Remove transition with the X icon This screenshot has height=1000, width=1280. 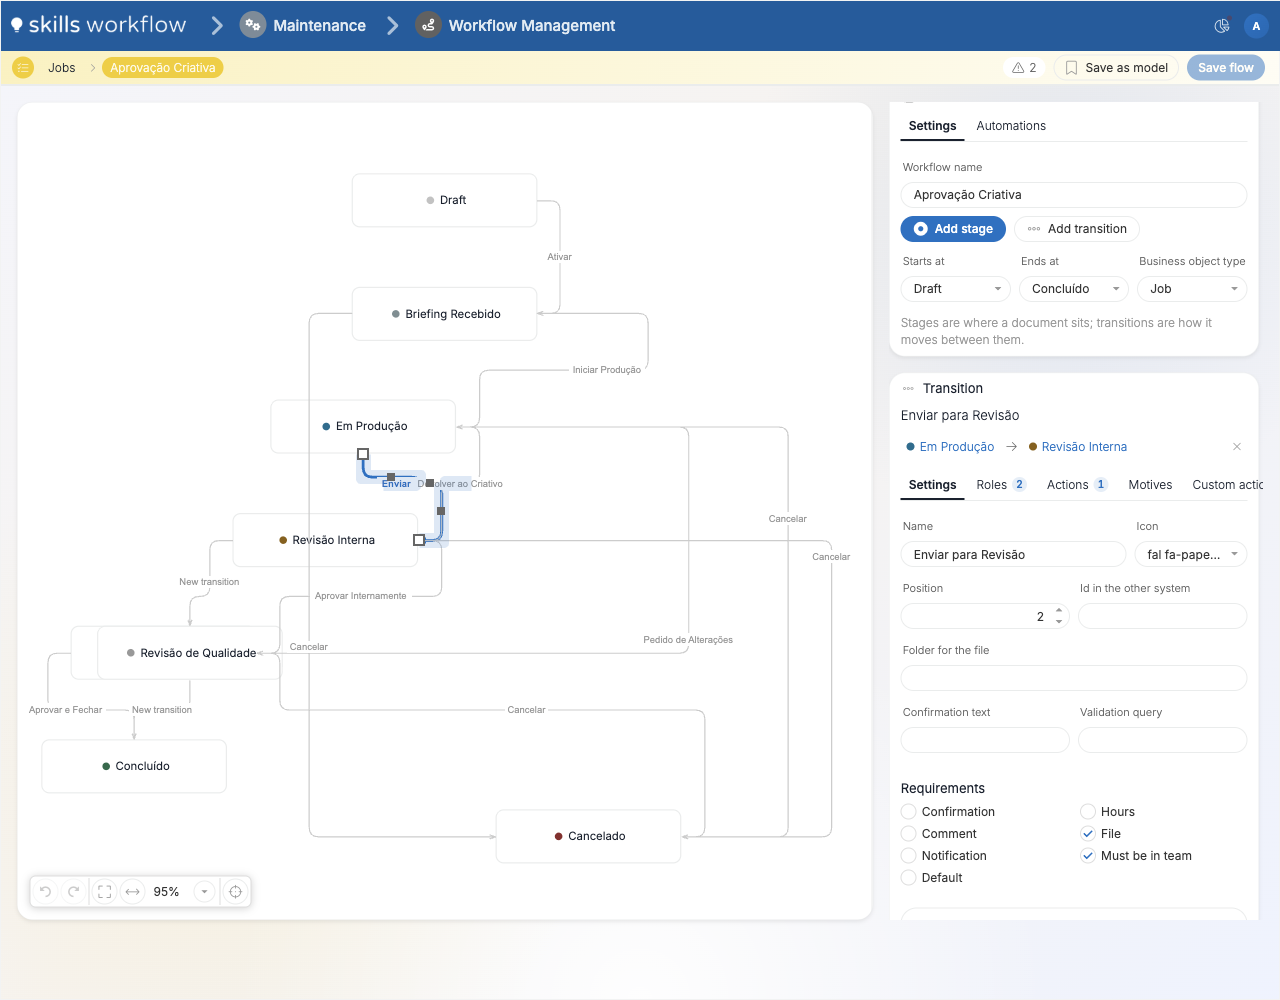pos(1237,447)
